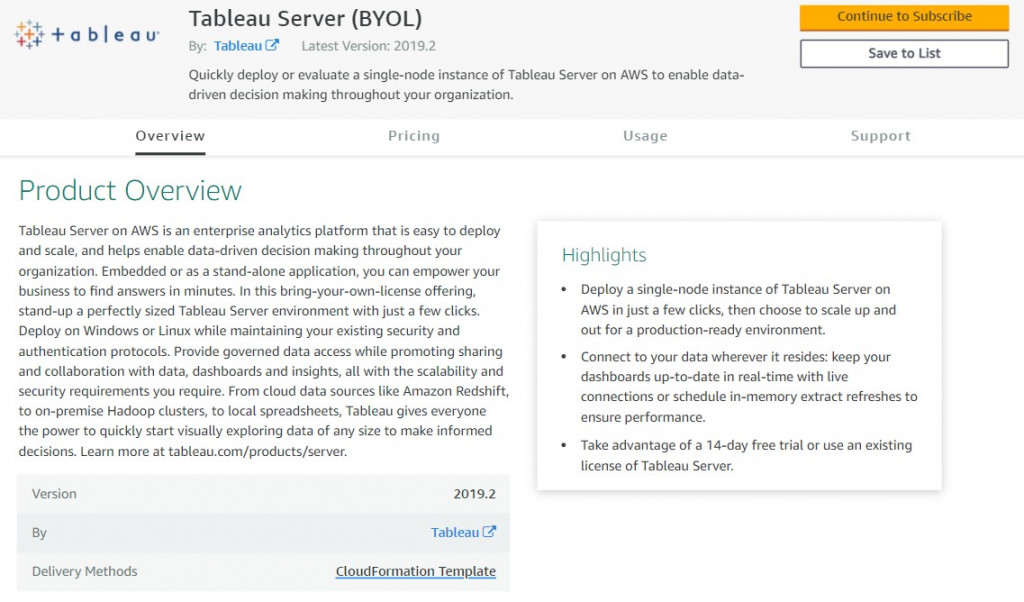Open Tableau vendor link in header
This screenshot has height=602, width=1024.
point(238,46)
